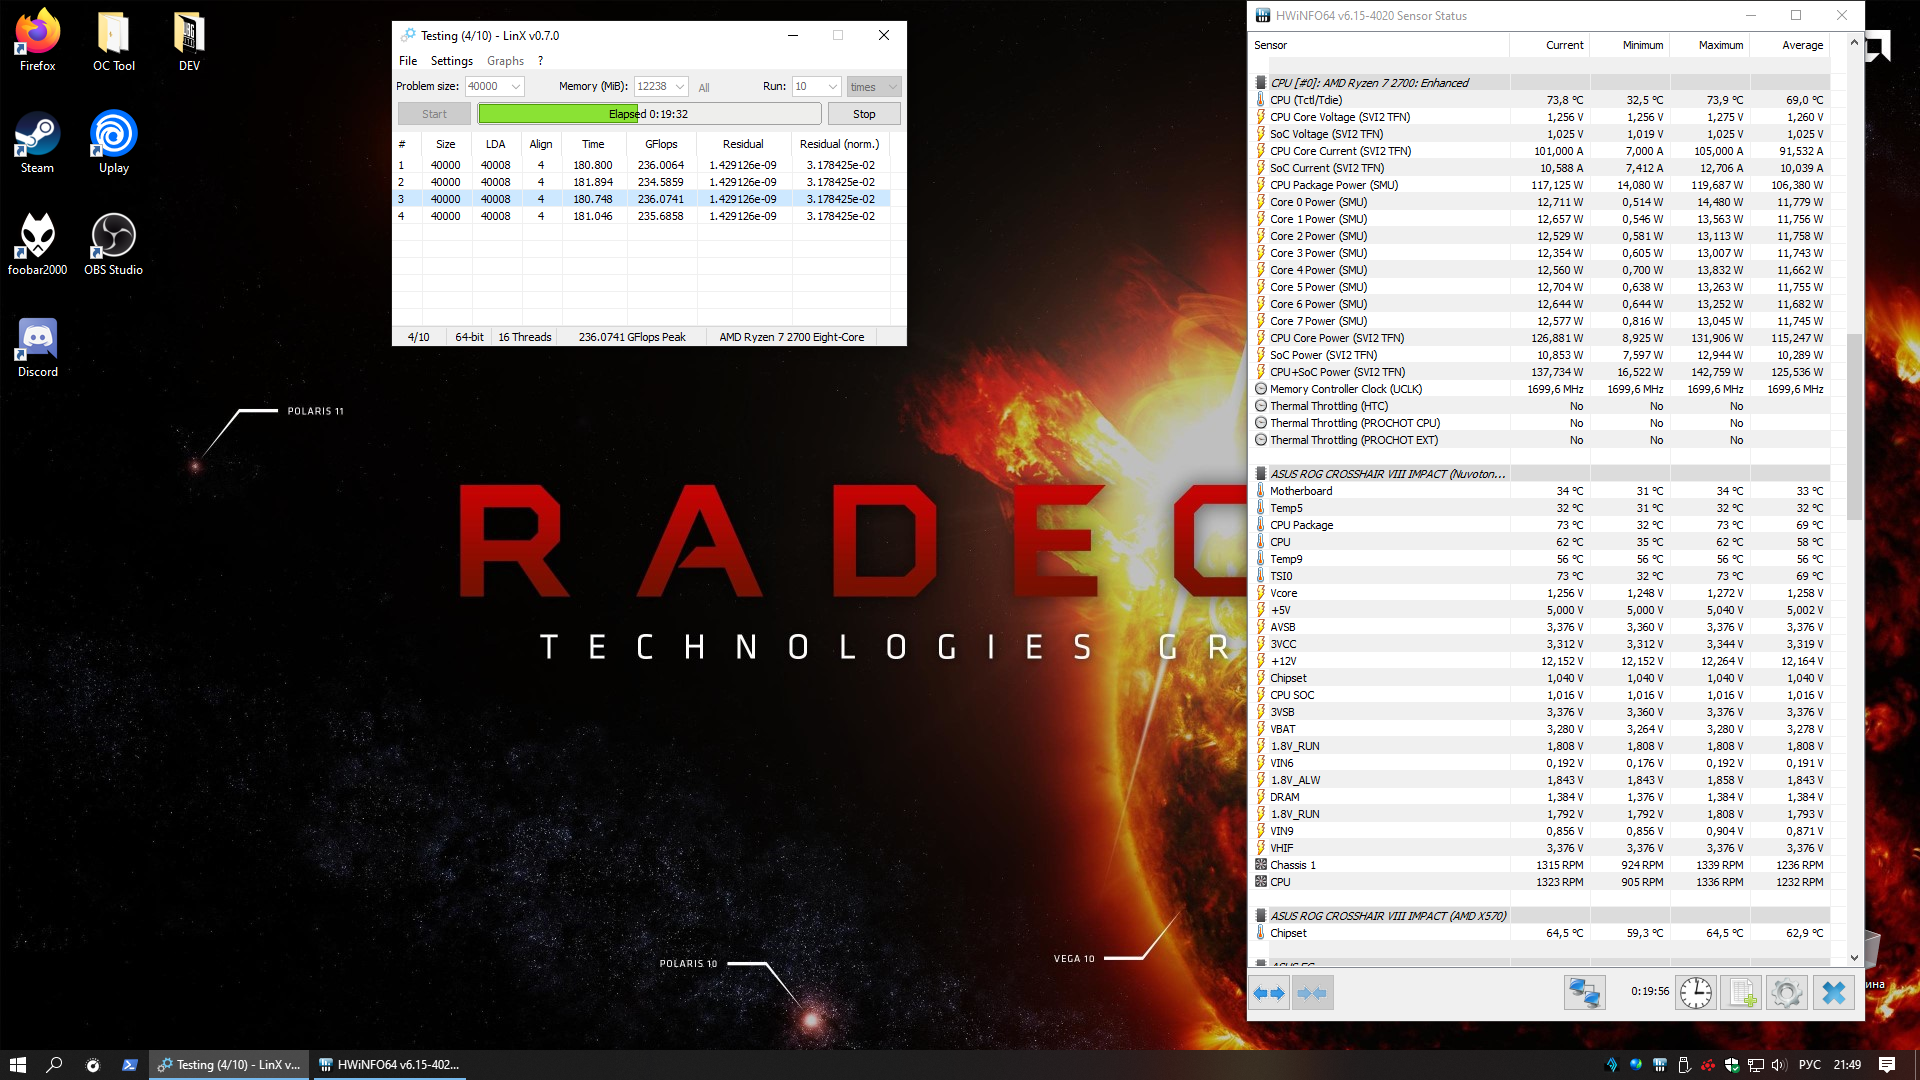Start logging with the sheet-plus icon
Image resolution: width=1920 pixels, height=1080 pixels.
[x=1741, y=993]
